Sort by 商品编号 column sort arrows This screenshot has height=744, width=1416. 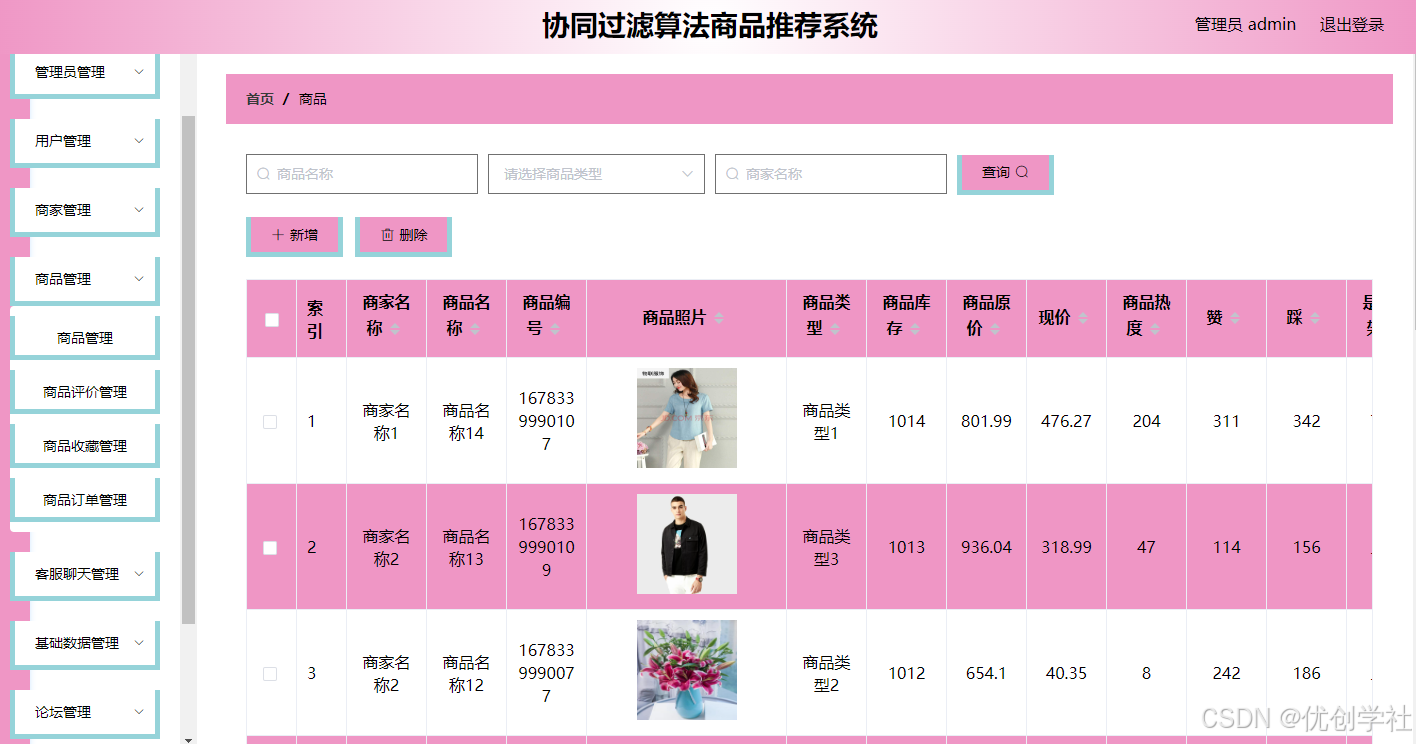[x=555, y=329]
